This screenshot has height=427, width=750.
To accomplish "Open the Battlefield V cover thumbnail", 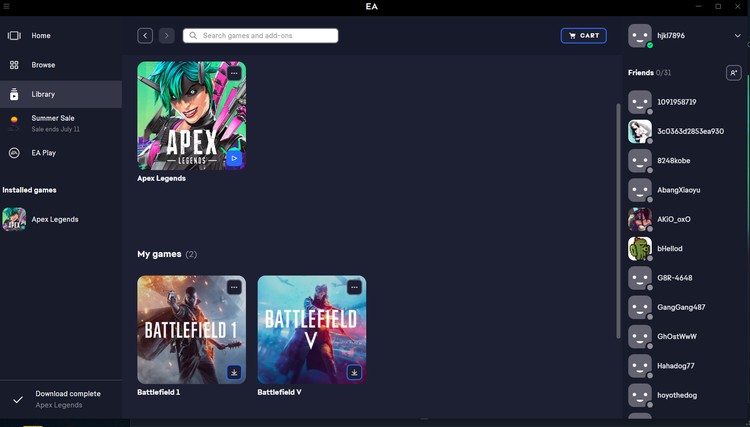I will [312, 329].
